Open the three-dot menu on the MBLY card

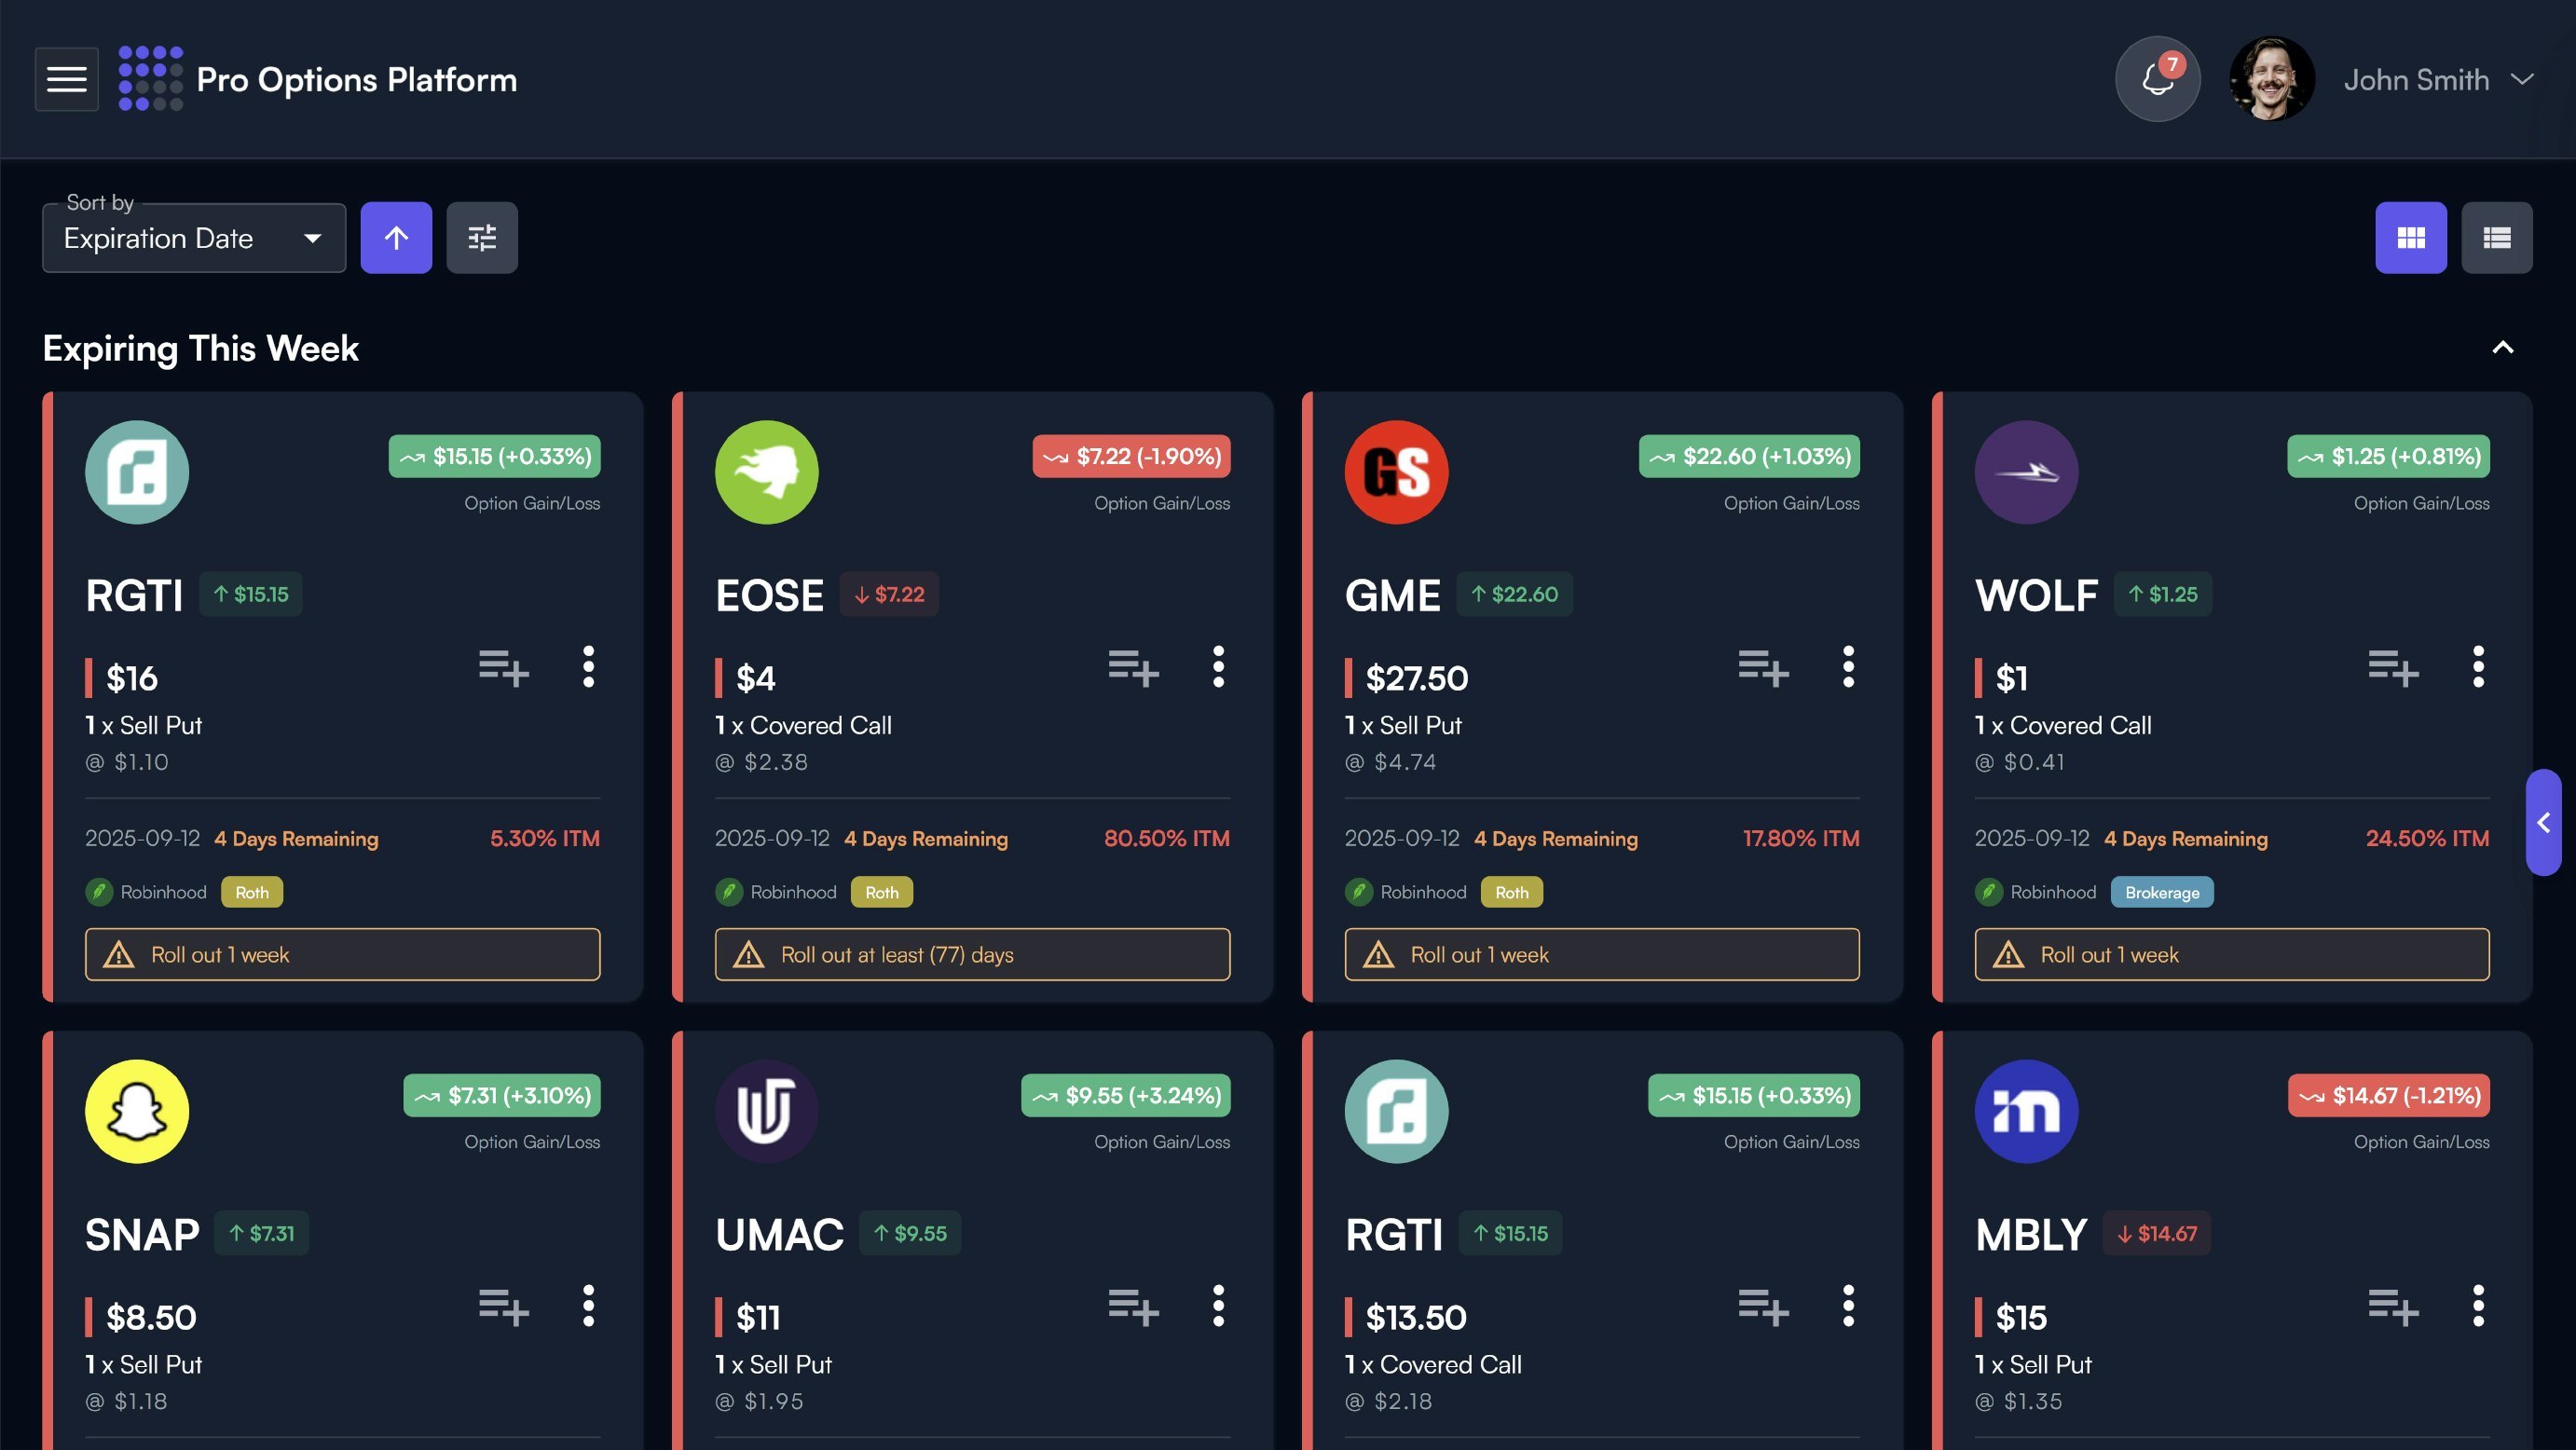(x=2477, y=1306)
